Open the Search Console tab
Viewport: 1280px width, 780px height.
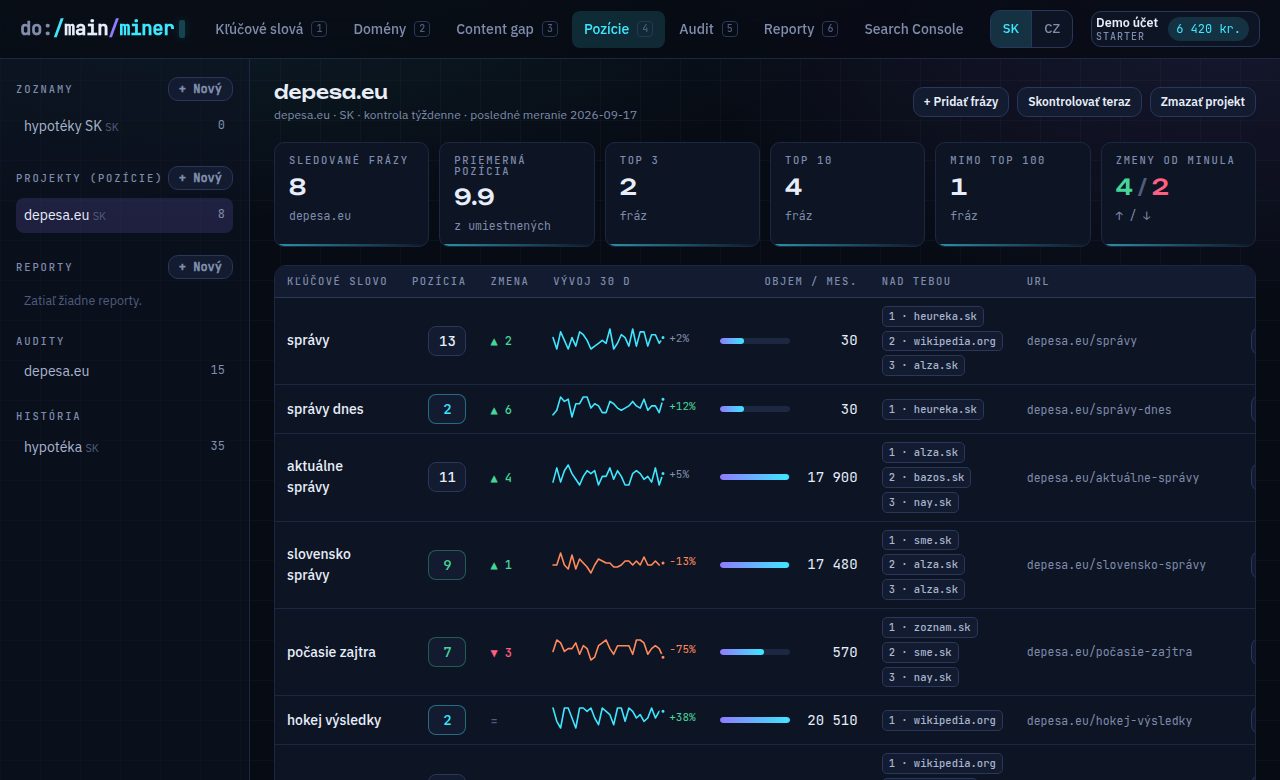tap(914, 29)
